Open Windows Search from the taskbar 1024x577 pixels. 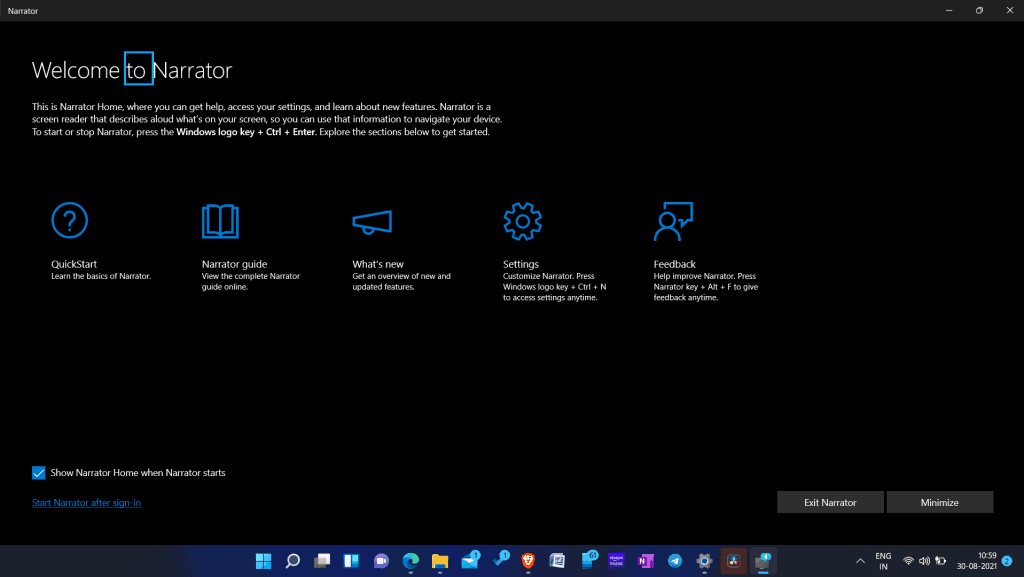291,561
